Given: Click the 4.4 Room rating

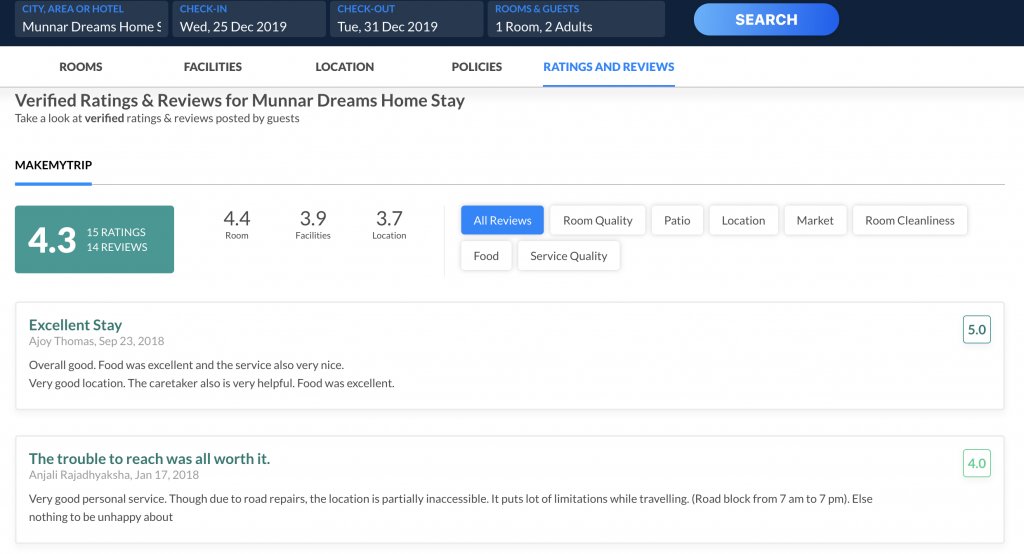Looking at the screenshot, I should coord(236,224).
